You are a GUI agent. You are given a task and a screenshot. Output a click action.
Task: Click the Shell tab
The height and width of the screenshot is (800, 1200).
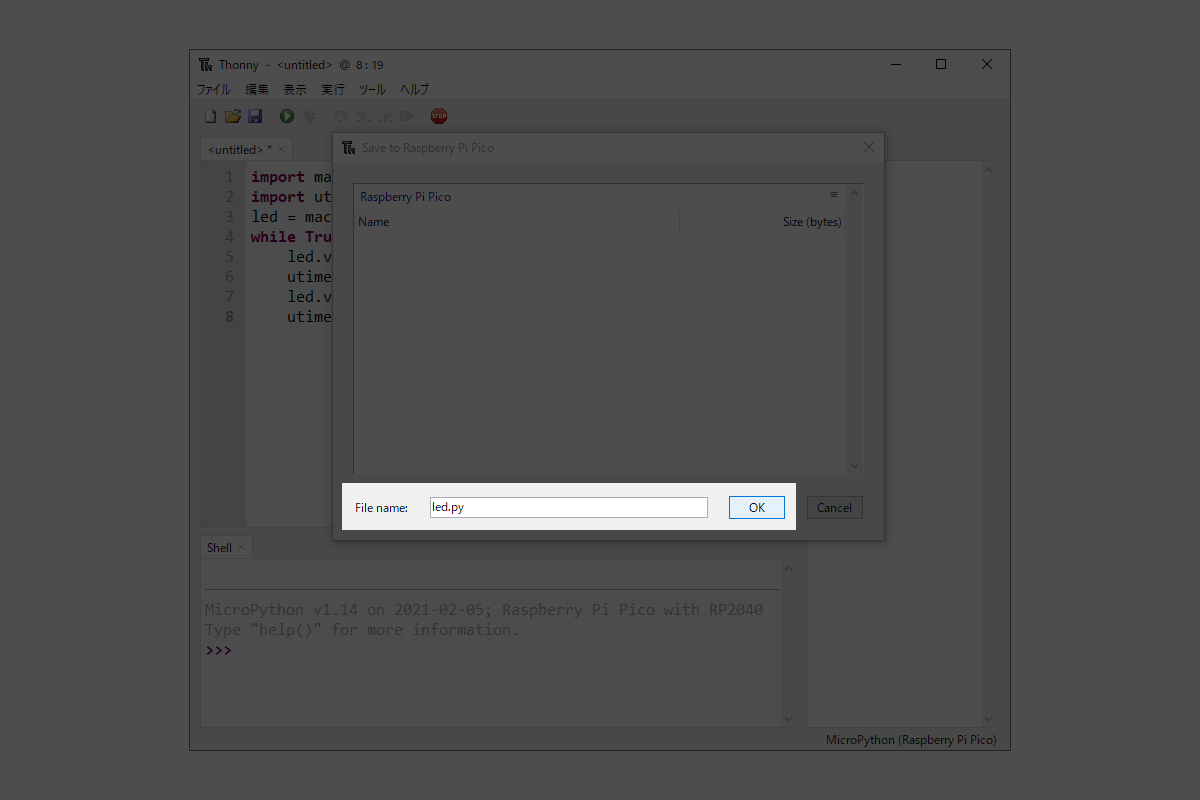click(x=219, y=548)
